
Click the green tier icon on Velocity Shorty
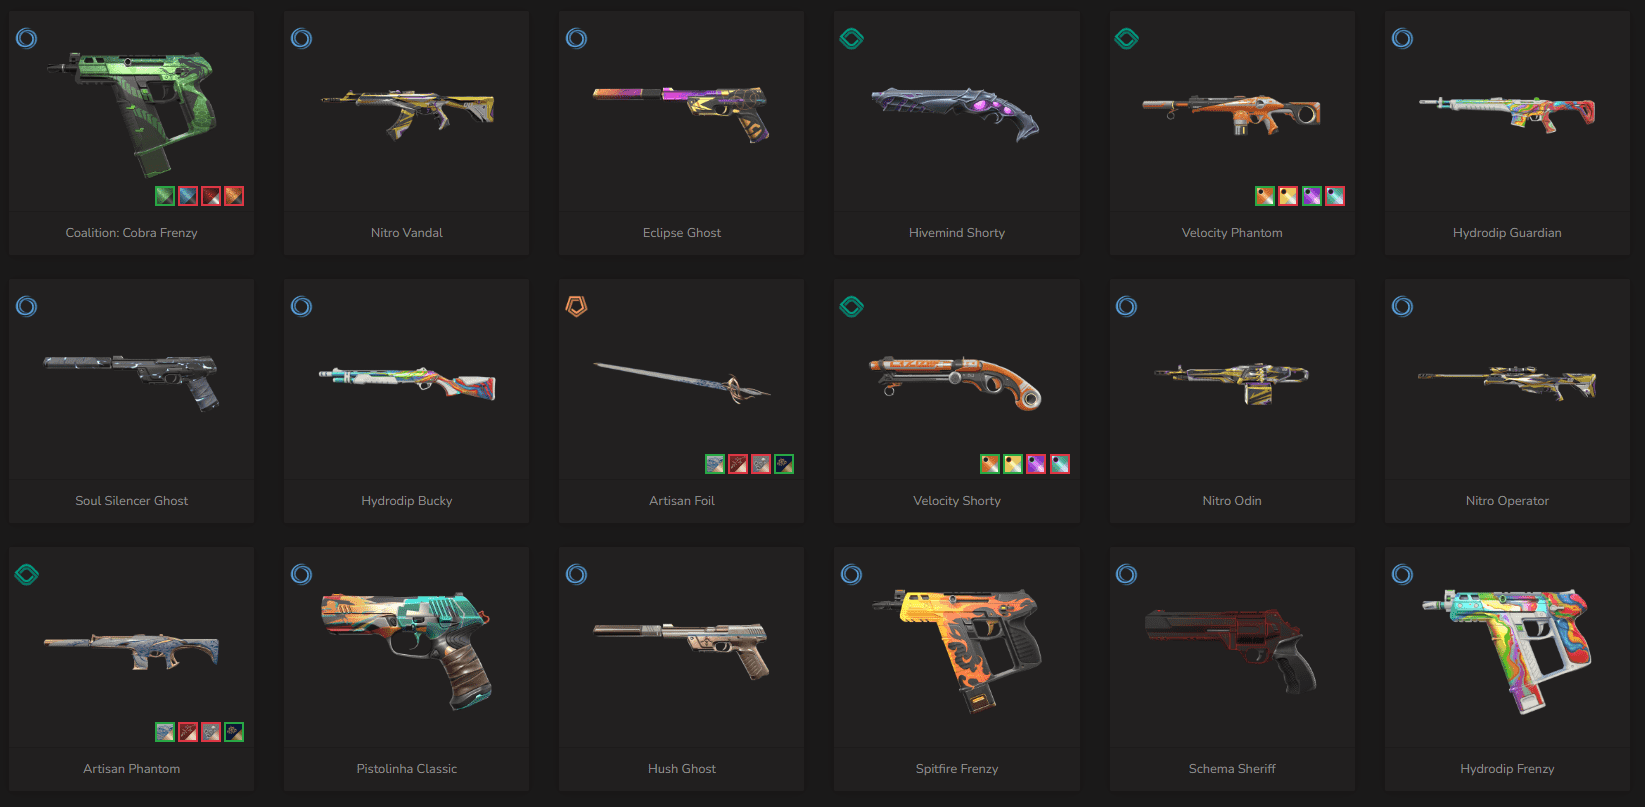(852, 306)
